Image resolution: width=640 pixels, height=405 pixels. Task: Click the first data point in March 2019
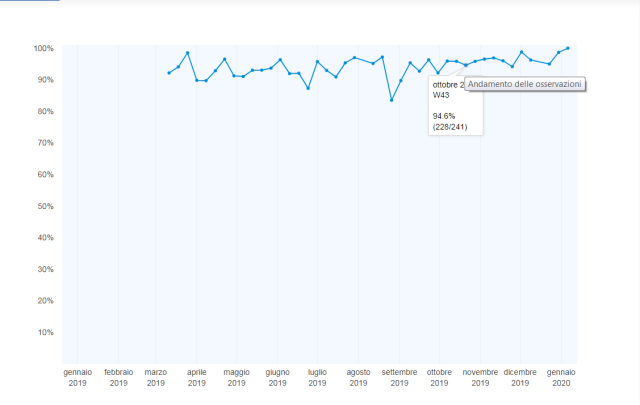coord(168,73)
